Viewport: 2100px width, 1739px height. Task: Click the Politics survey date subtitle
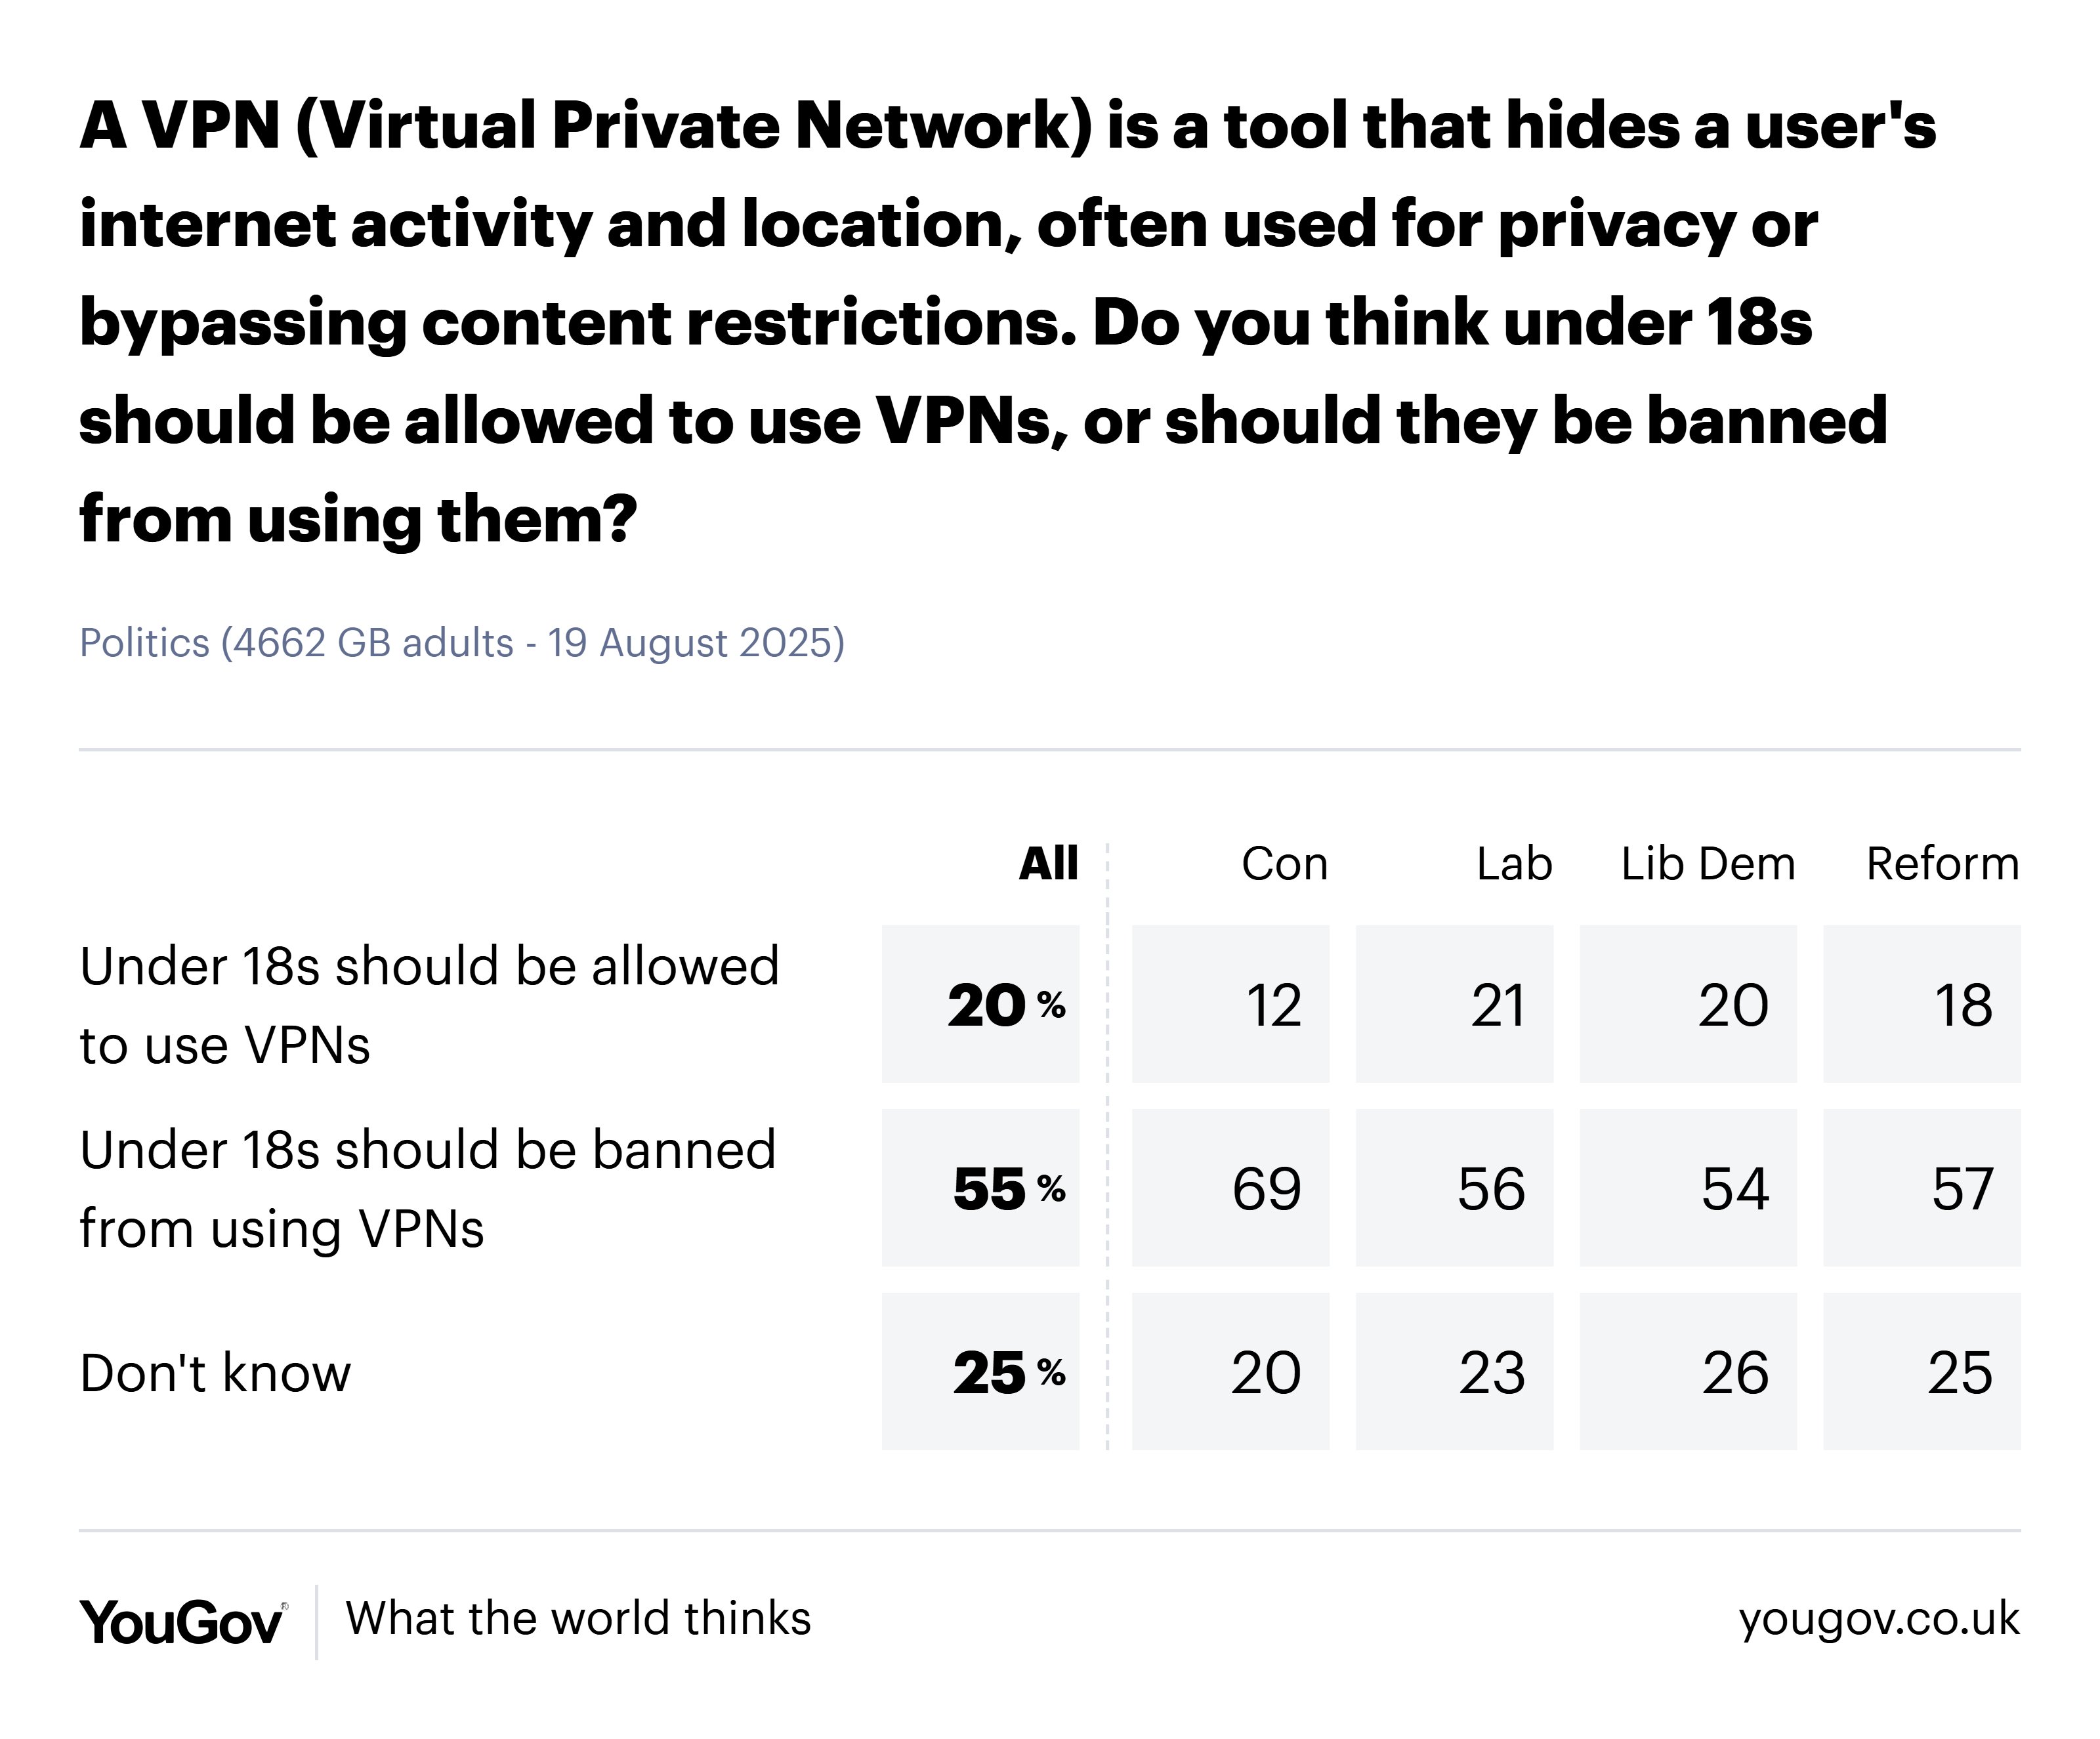(462, 643)
